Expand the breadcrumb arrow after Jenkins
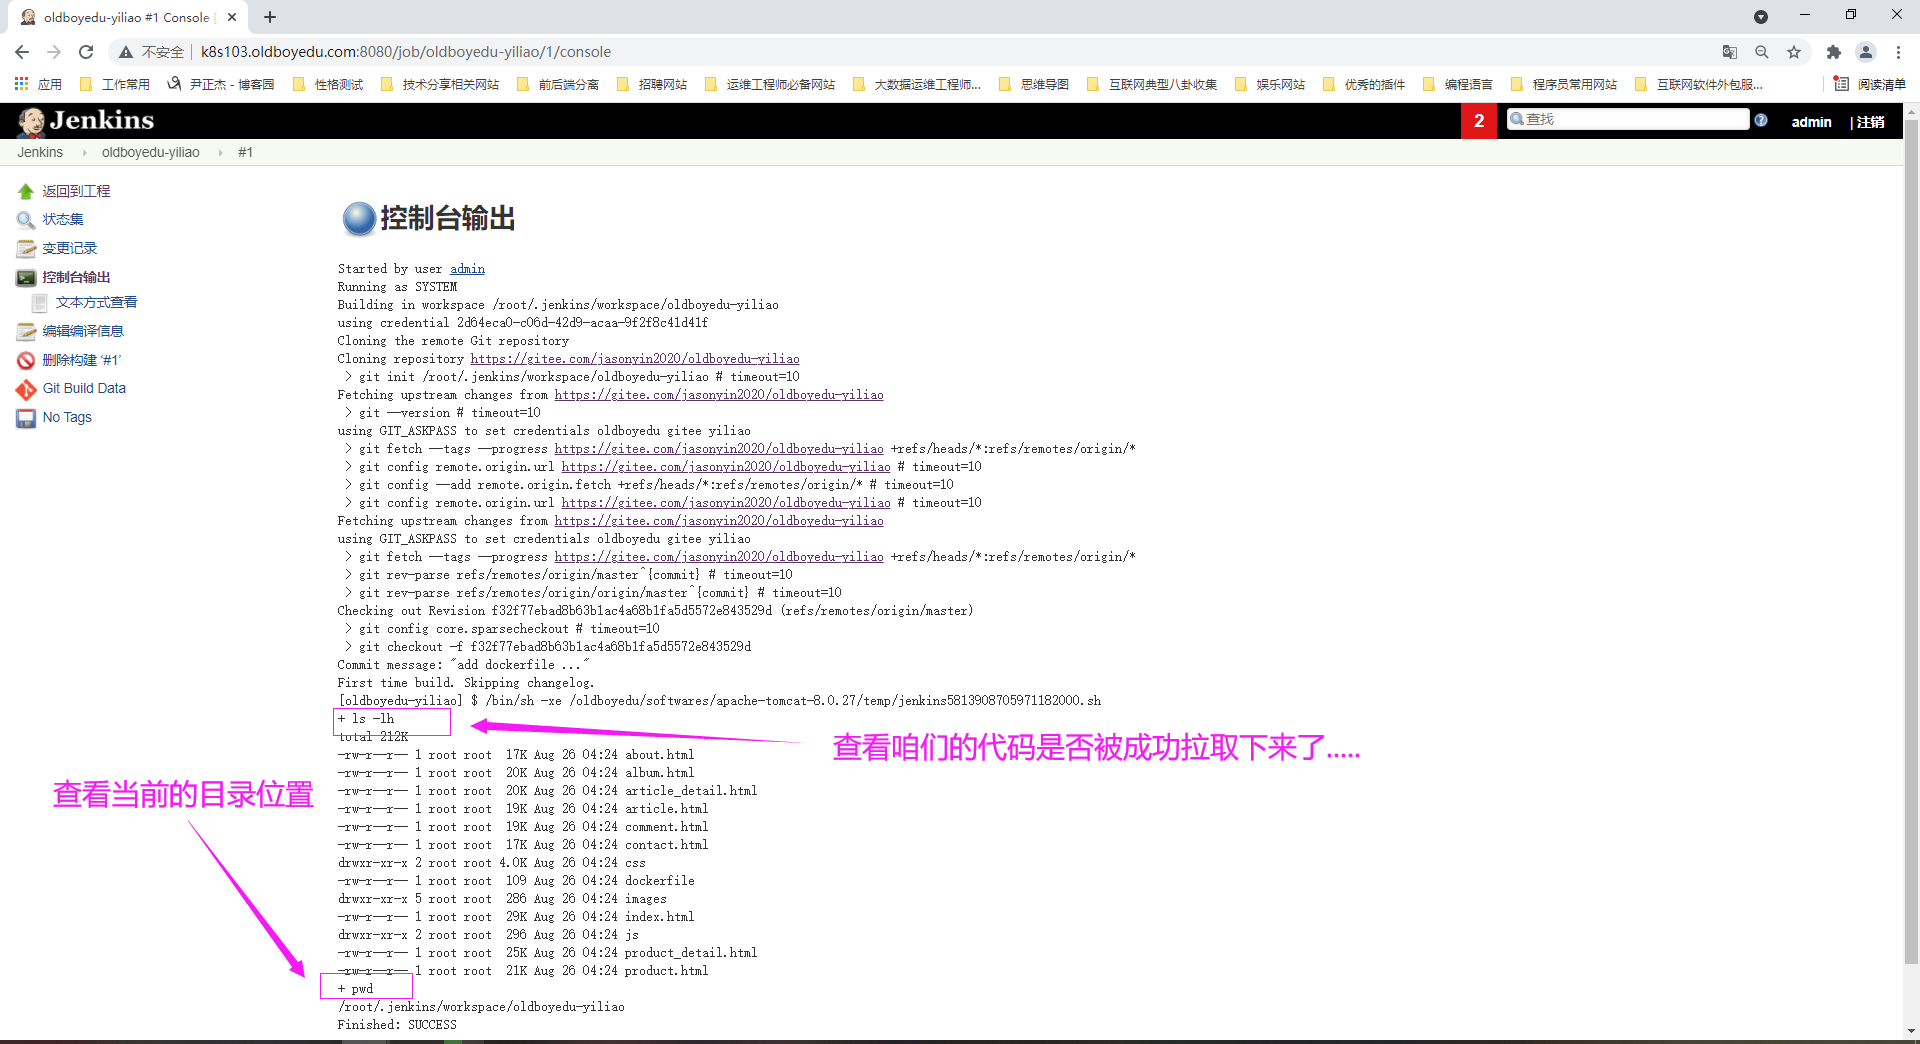This screenshot has width=1920, height=1044. click(84, 153)
